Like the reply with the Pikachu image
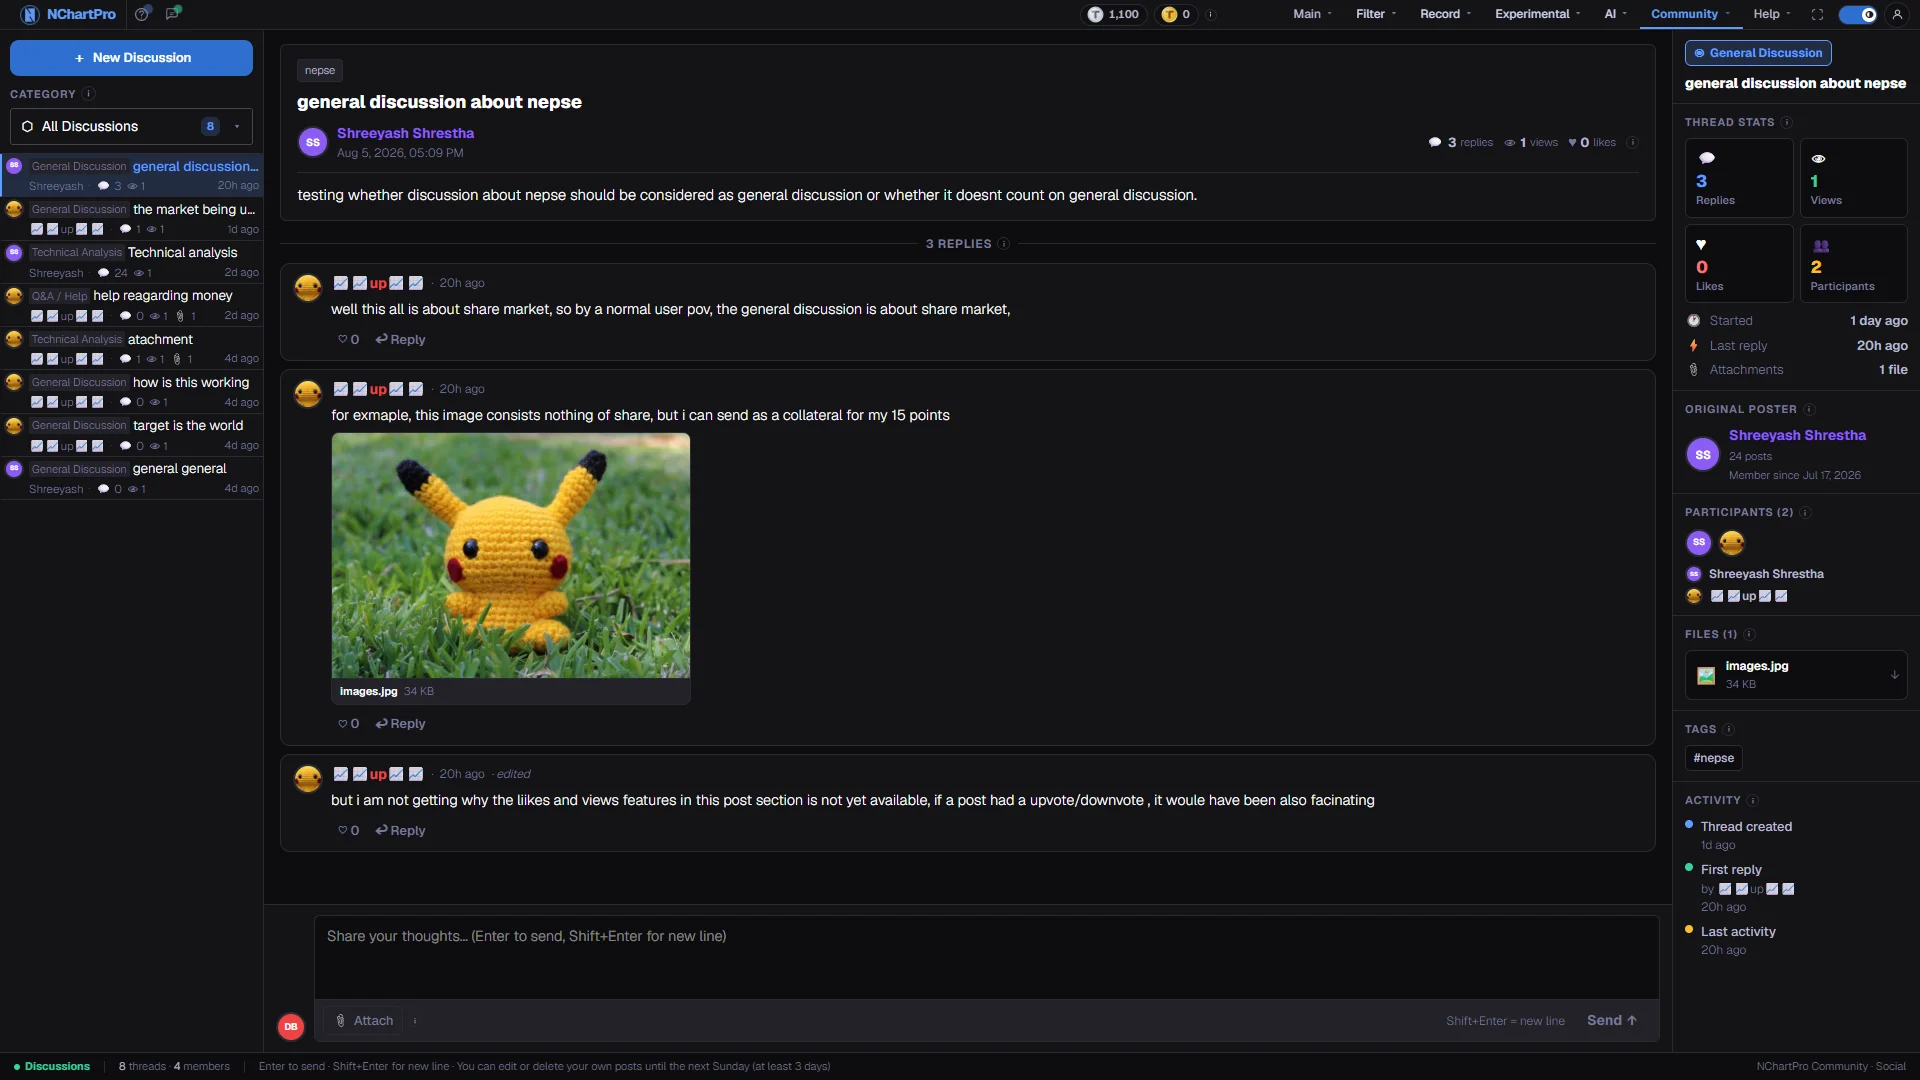1920x1080 pixels. (348, 724)
